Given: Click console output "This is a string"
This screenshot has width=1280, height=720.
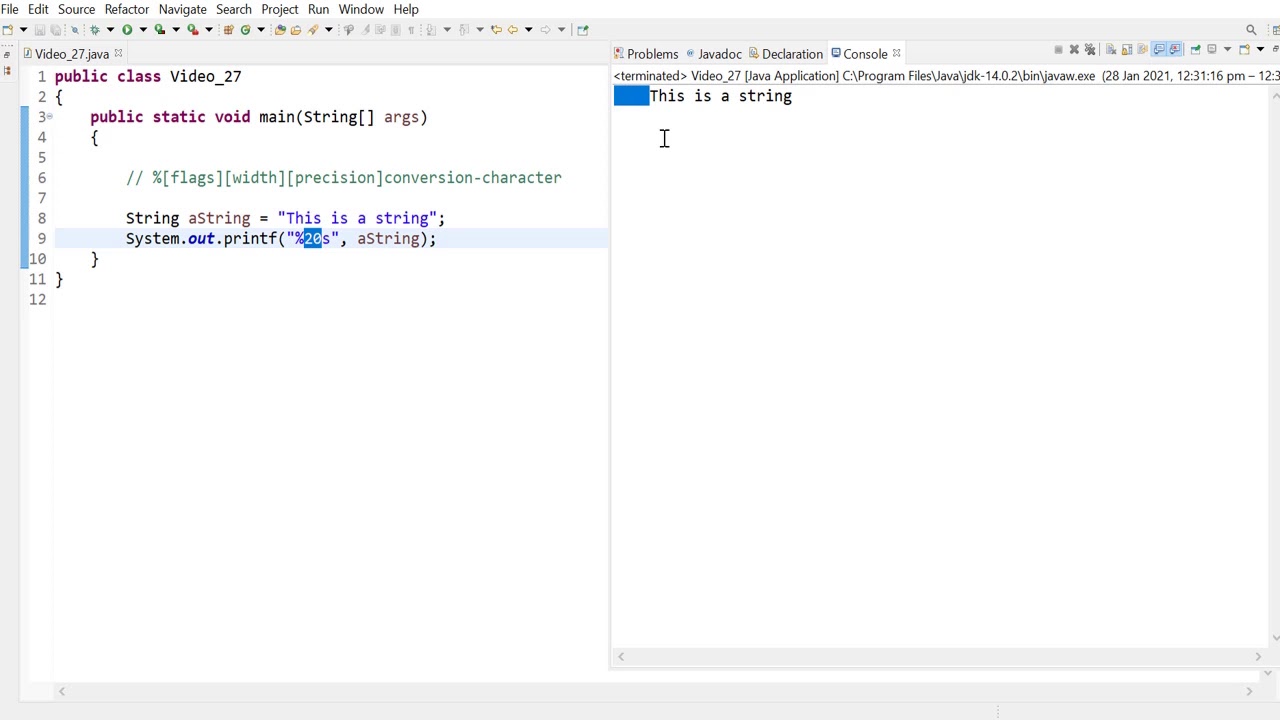Looking at the screenshot, I should [721, 96].
